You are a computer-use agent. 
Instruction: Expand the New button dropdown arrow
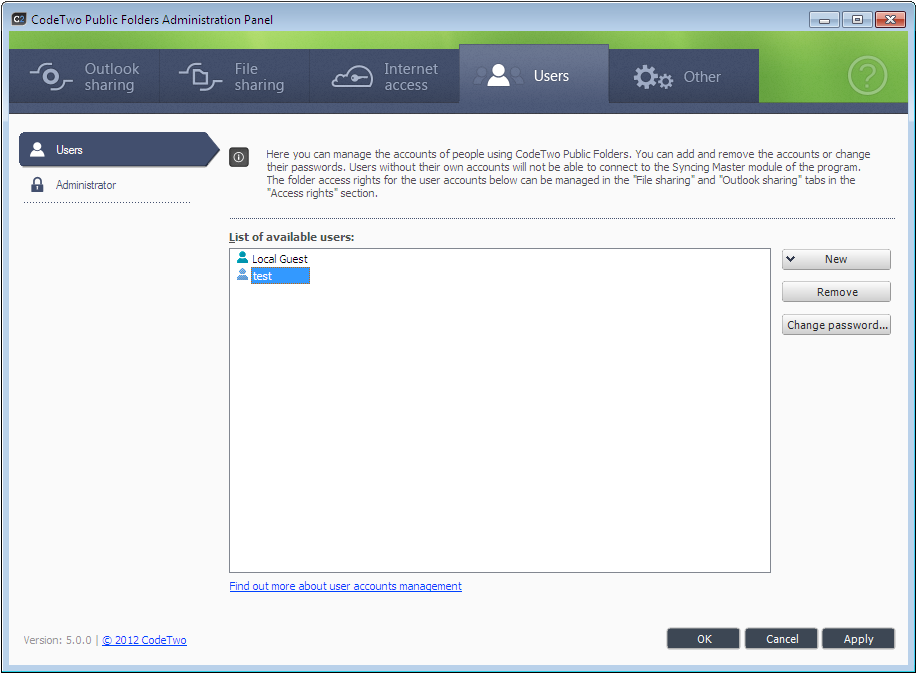tap(790, 259)
